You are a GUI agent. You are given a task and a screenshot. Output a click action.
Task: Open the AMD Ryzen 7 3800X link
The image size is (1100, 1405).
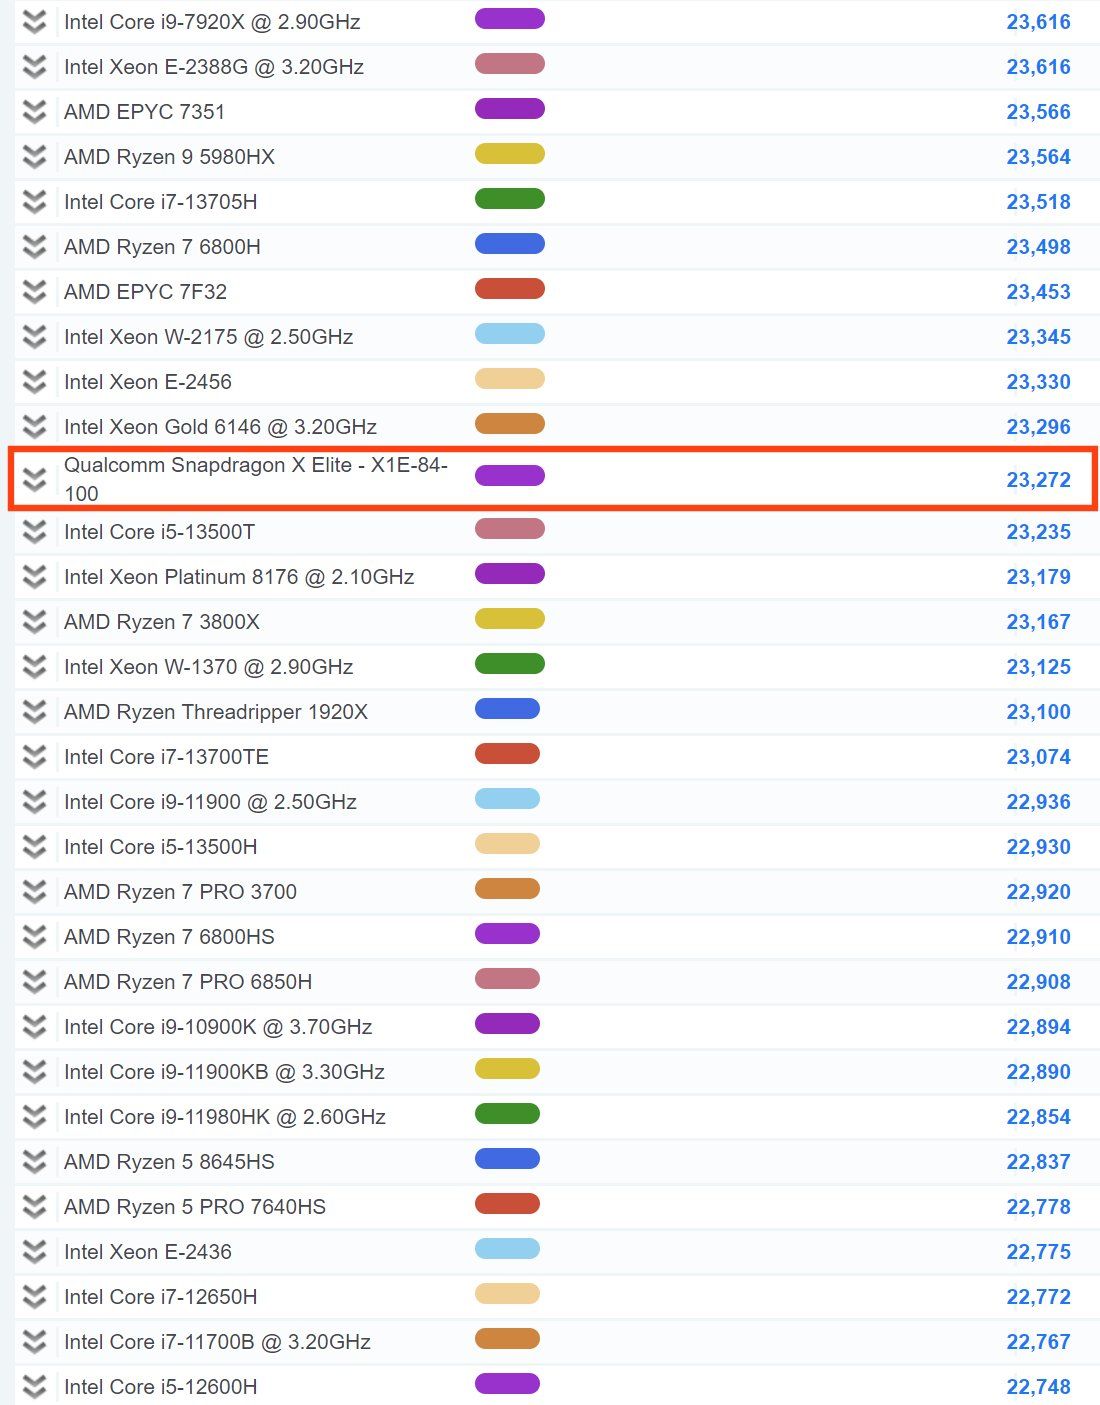click(x=162, y=622)
